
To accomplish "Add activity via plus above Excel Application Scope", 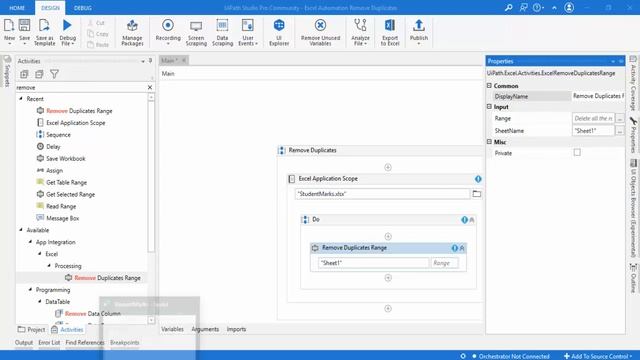I will (388, 167).
